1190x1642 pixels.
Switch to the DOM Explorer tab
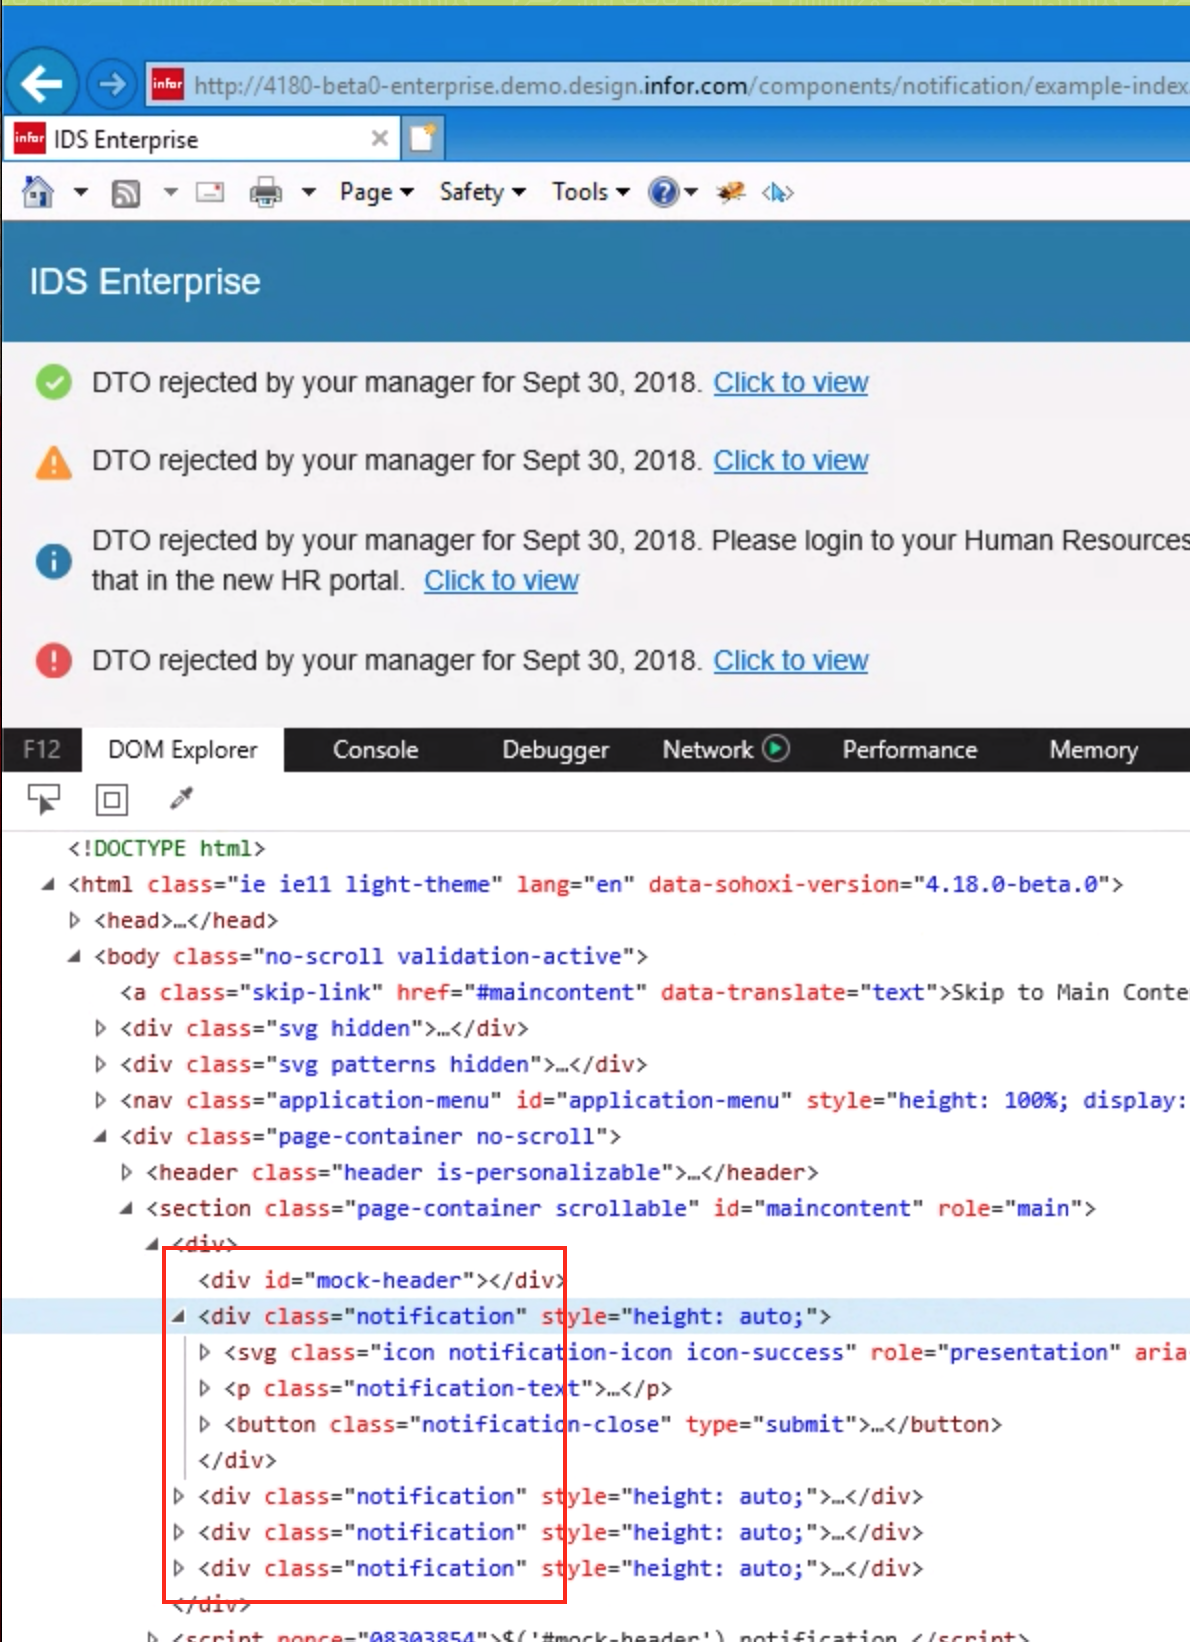point(183,750)
